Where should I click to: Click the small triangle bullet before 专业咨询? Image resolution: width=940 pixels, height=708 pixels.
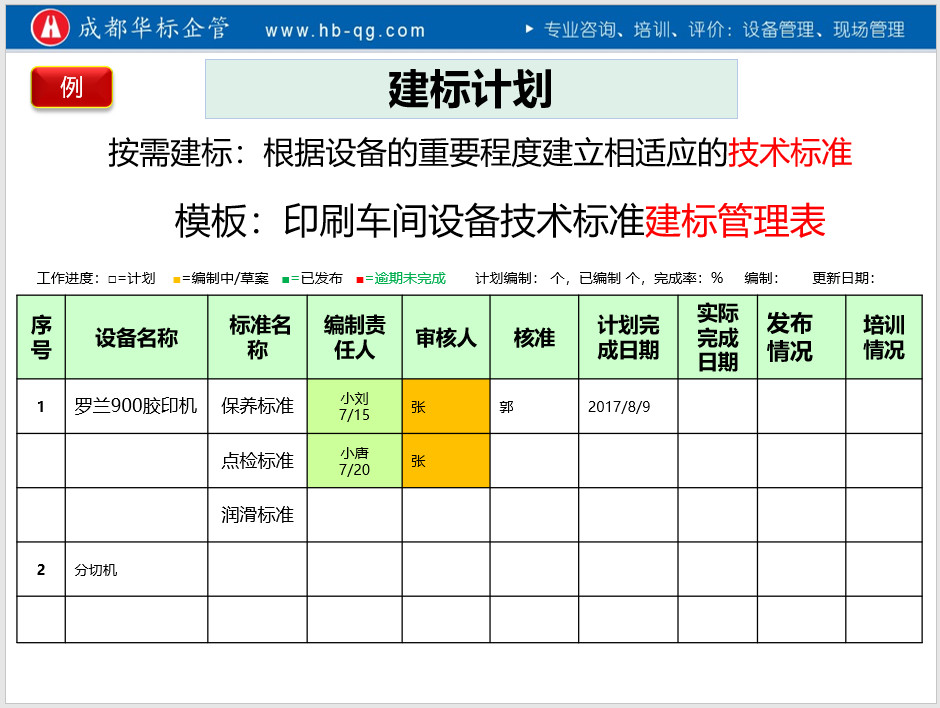point(529,29)
